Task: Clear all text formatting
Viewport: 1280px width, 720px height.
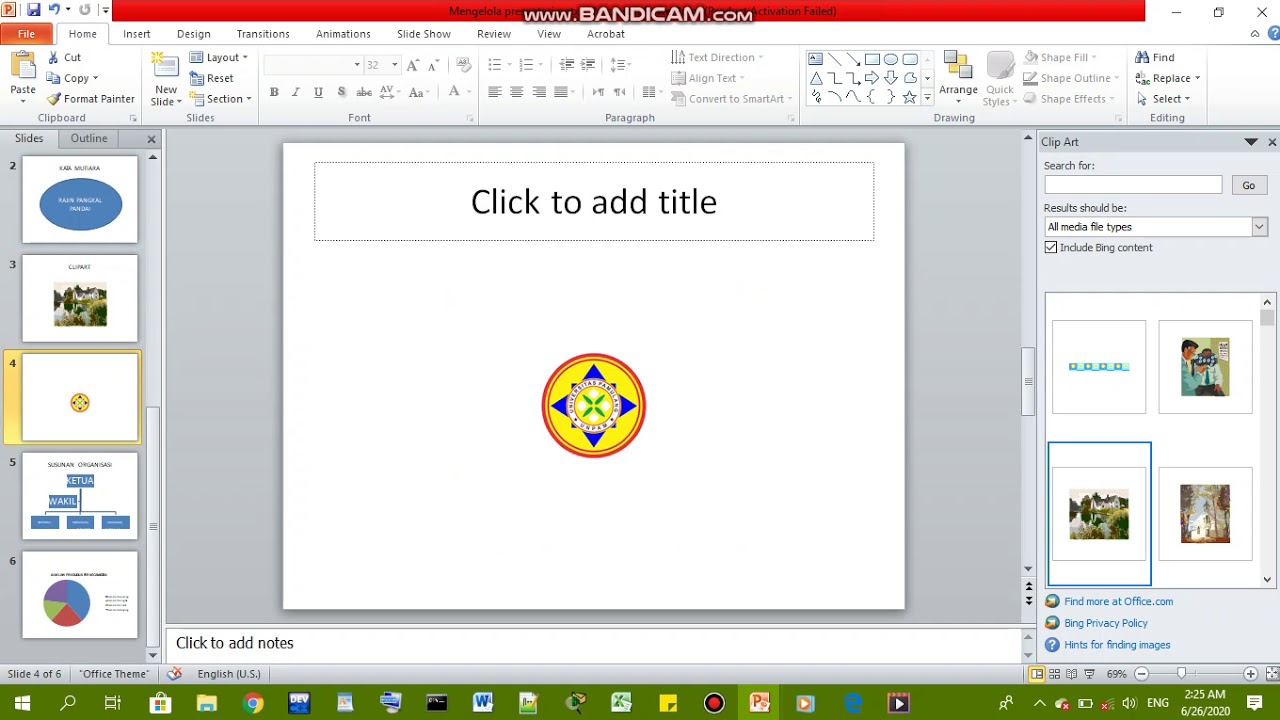Action: tap(463, 65)
